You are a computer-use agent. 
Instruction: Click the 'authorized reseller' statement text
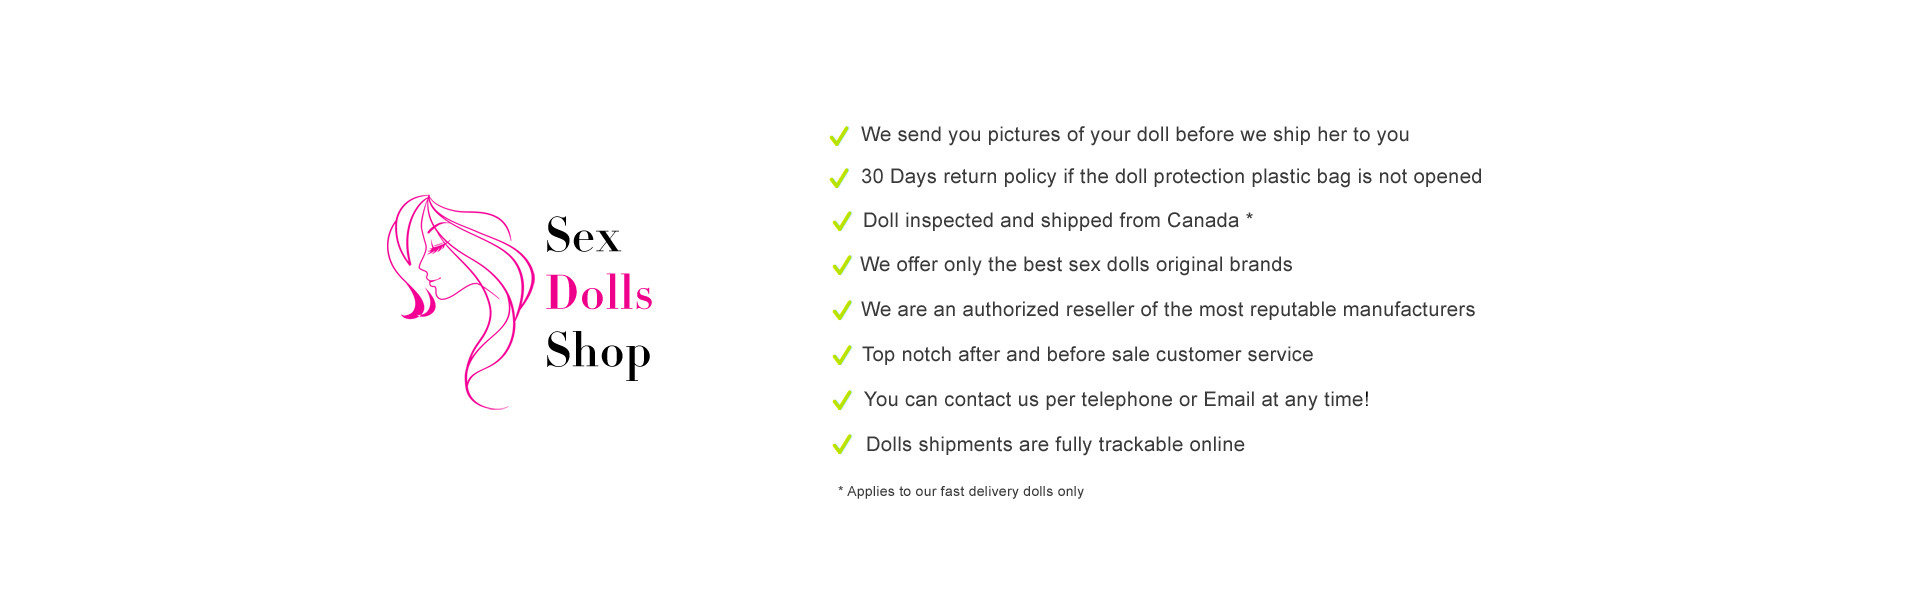click(1168, 310)
